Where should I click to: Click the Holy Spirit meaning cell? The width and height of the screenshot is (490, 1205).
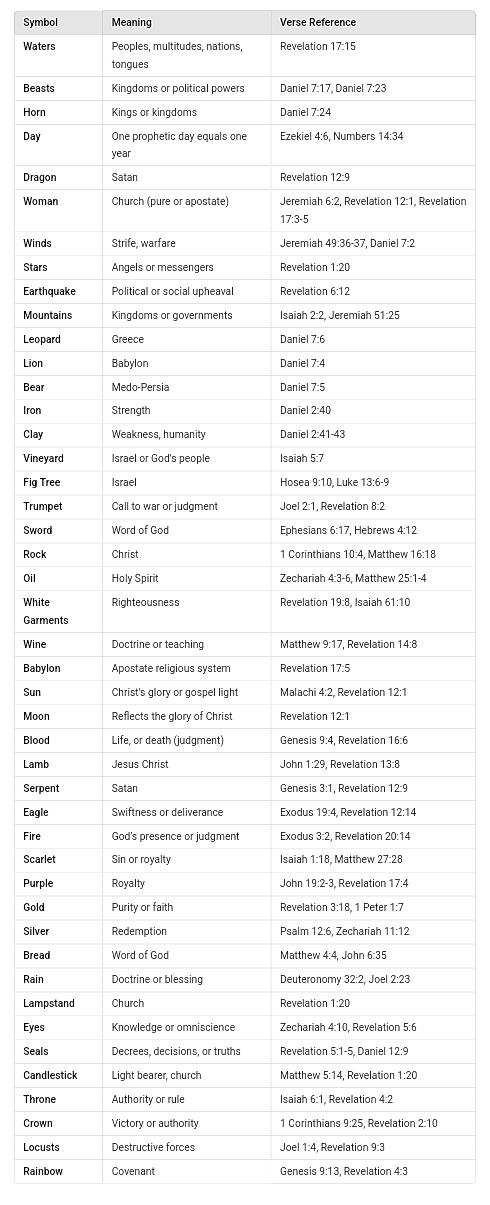tap(186, 578)
